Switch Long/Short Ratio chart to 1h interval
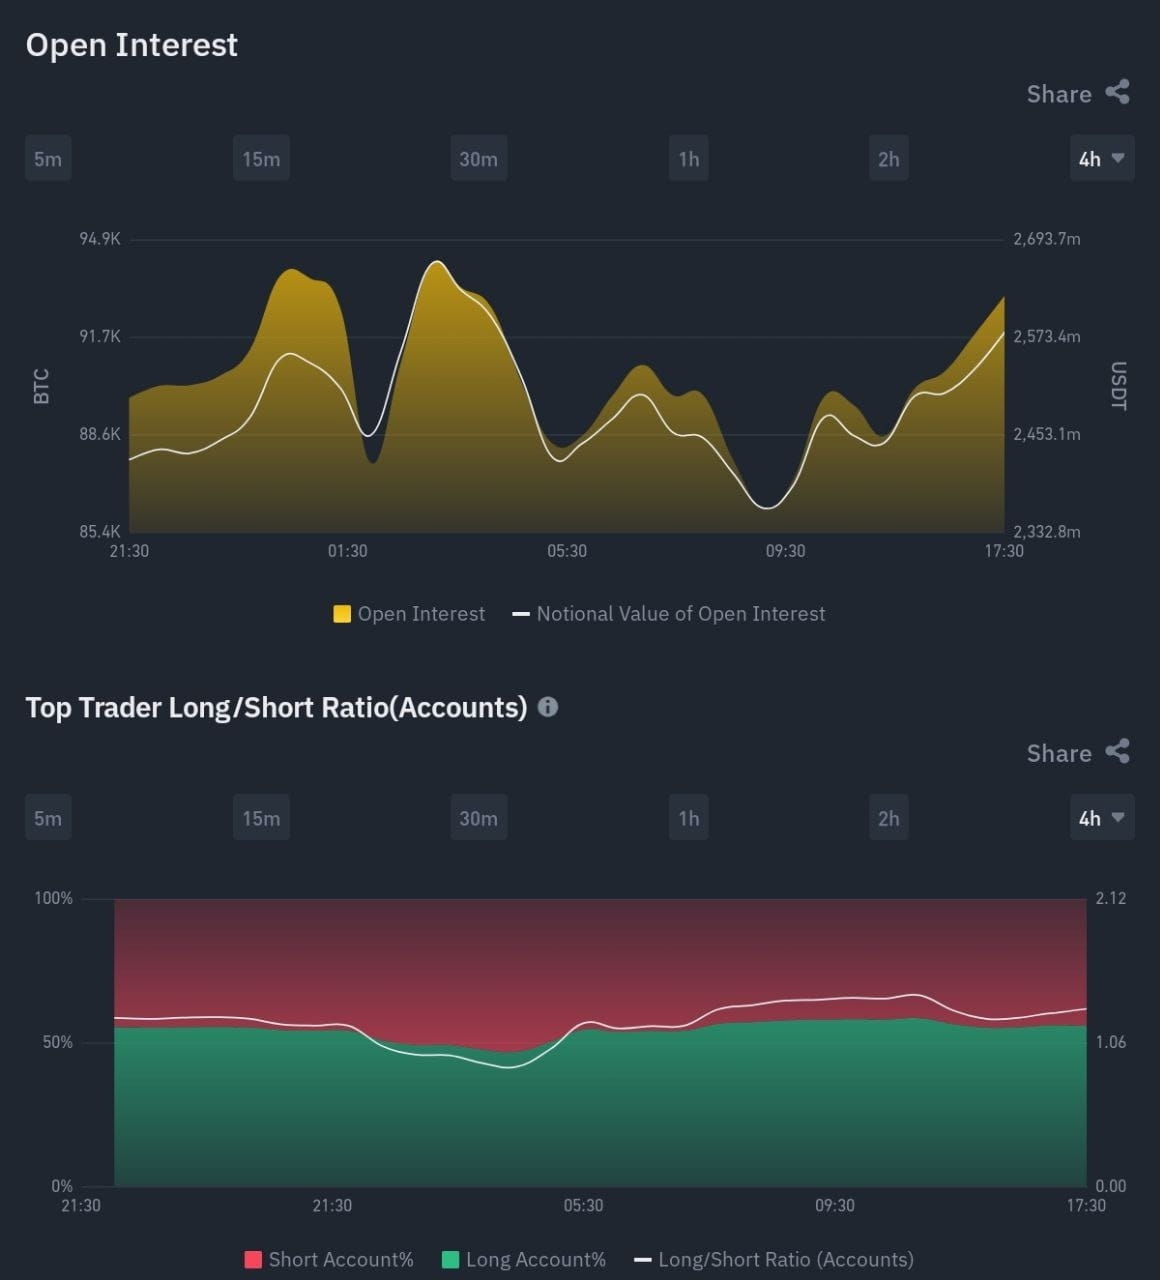1160x1280 pixels. coord(688,817)
